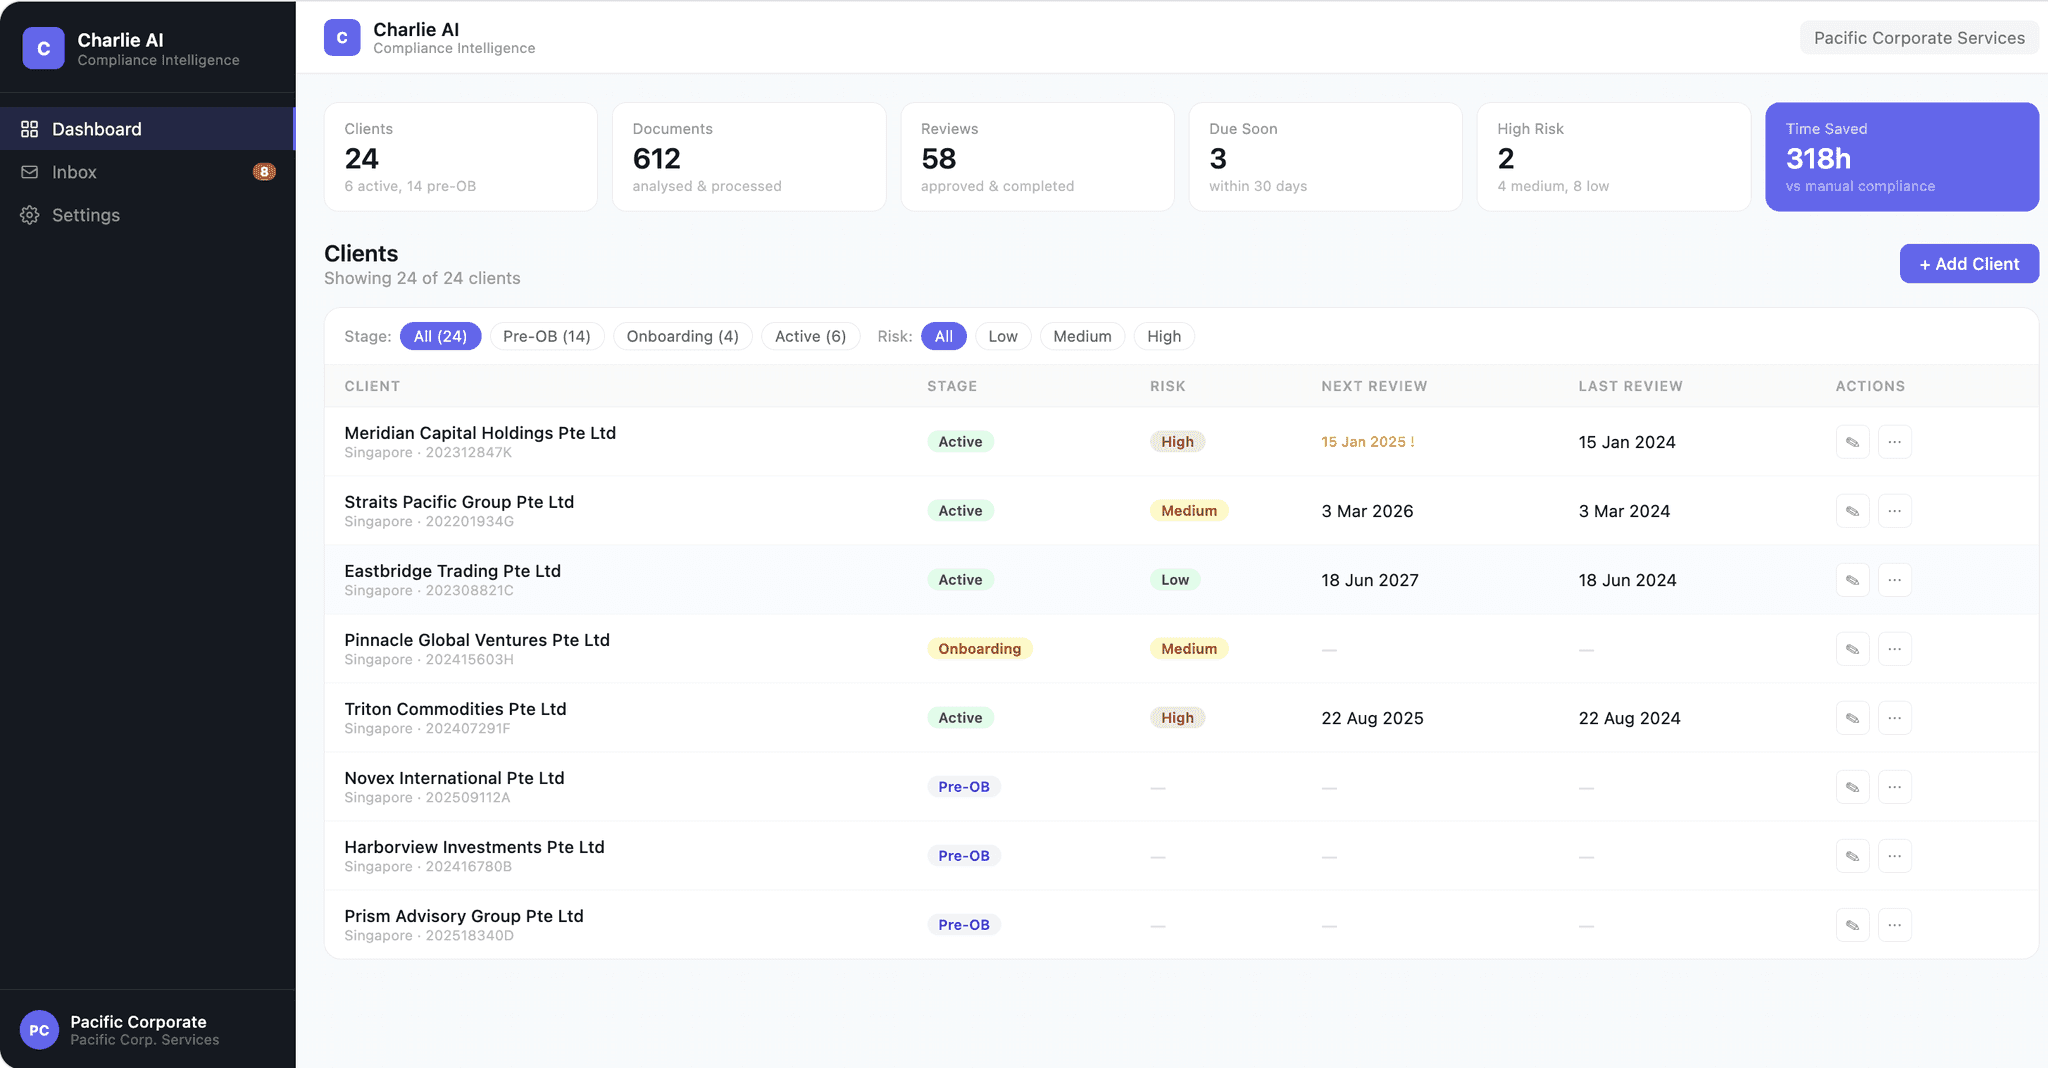This screenshot has width=2048, height=1068.
Task: Open Meridian Capital Holdings Pte Ltd client
Action: pos(480,433)
